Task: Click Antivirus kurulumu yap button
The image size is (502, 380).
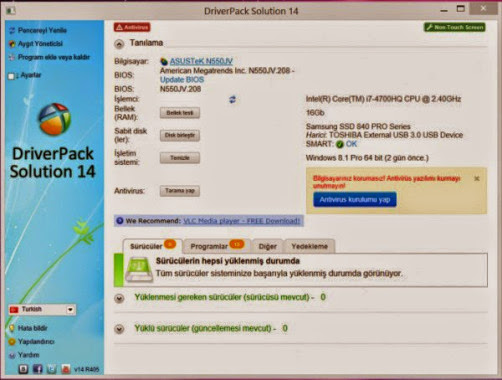Action: pyautogui.click(x=355, y=200)
